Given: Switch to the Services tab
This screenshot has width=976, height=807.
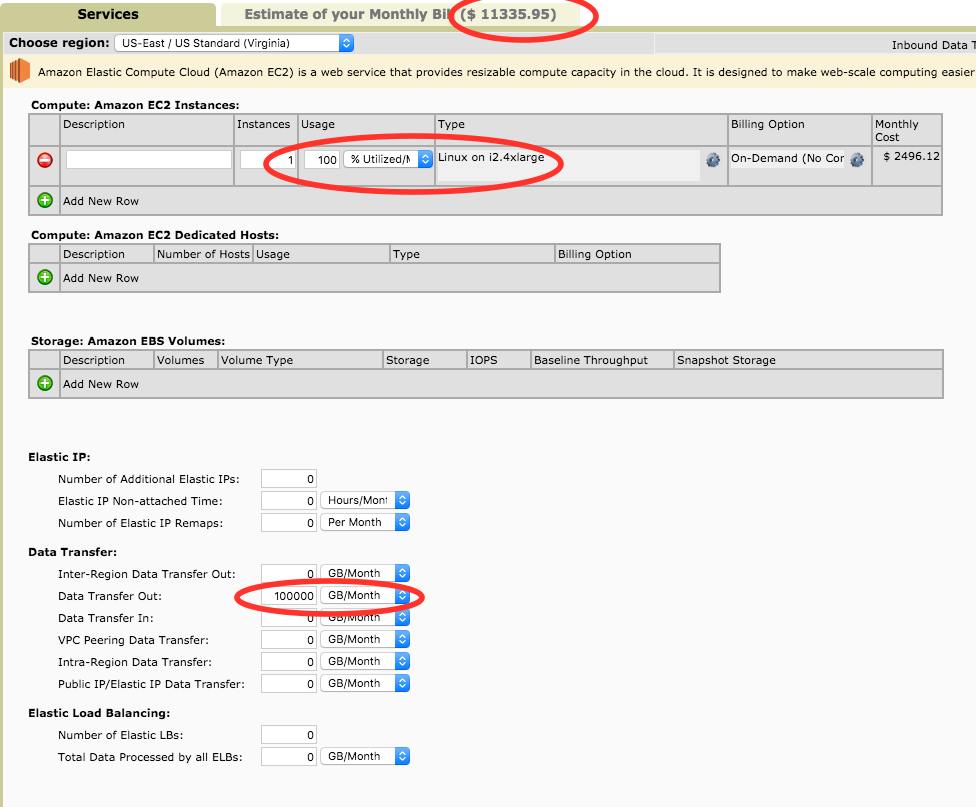Looking at the screenshot, I should pos(108,14).
